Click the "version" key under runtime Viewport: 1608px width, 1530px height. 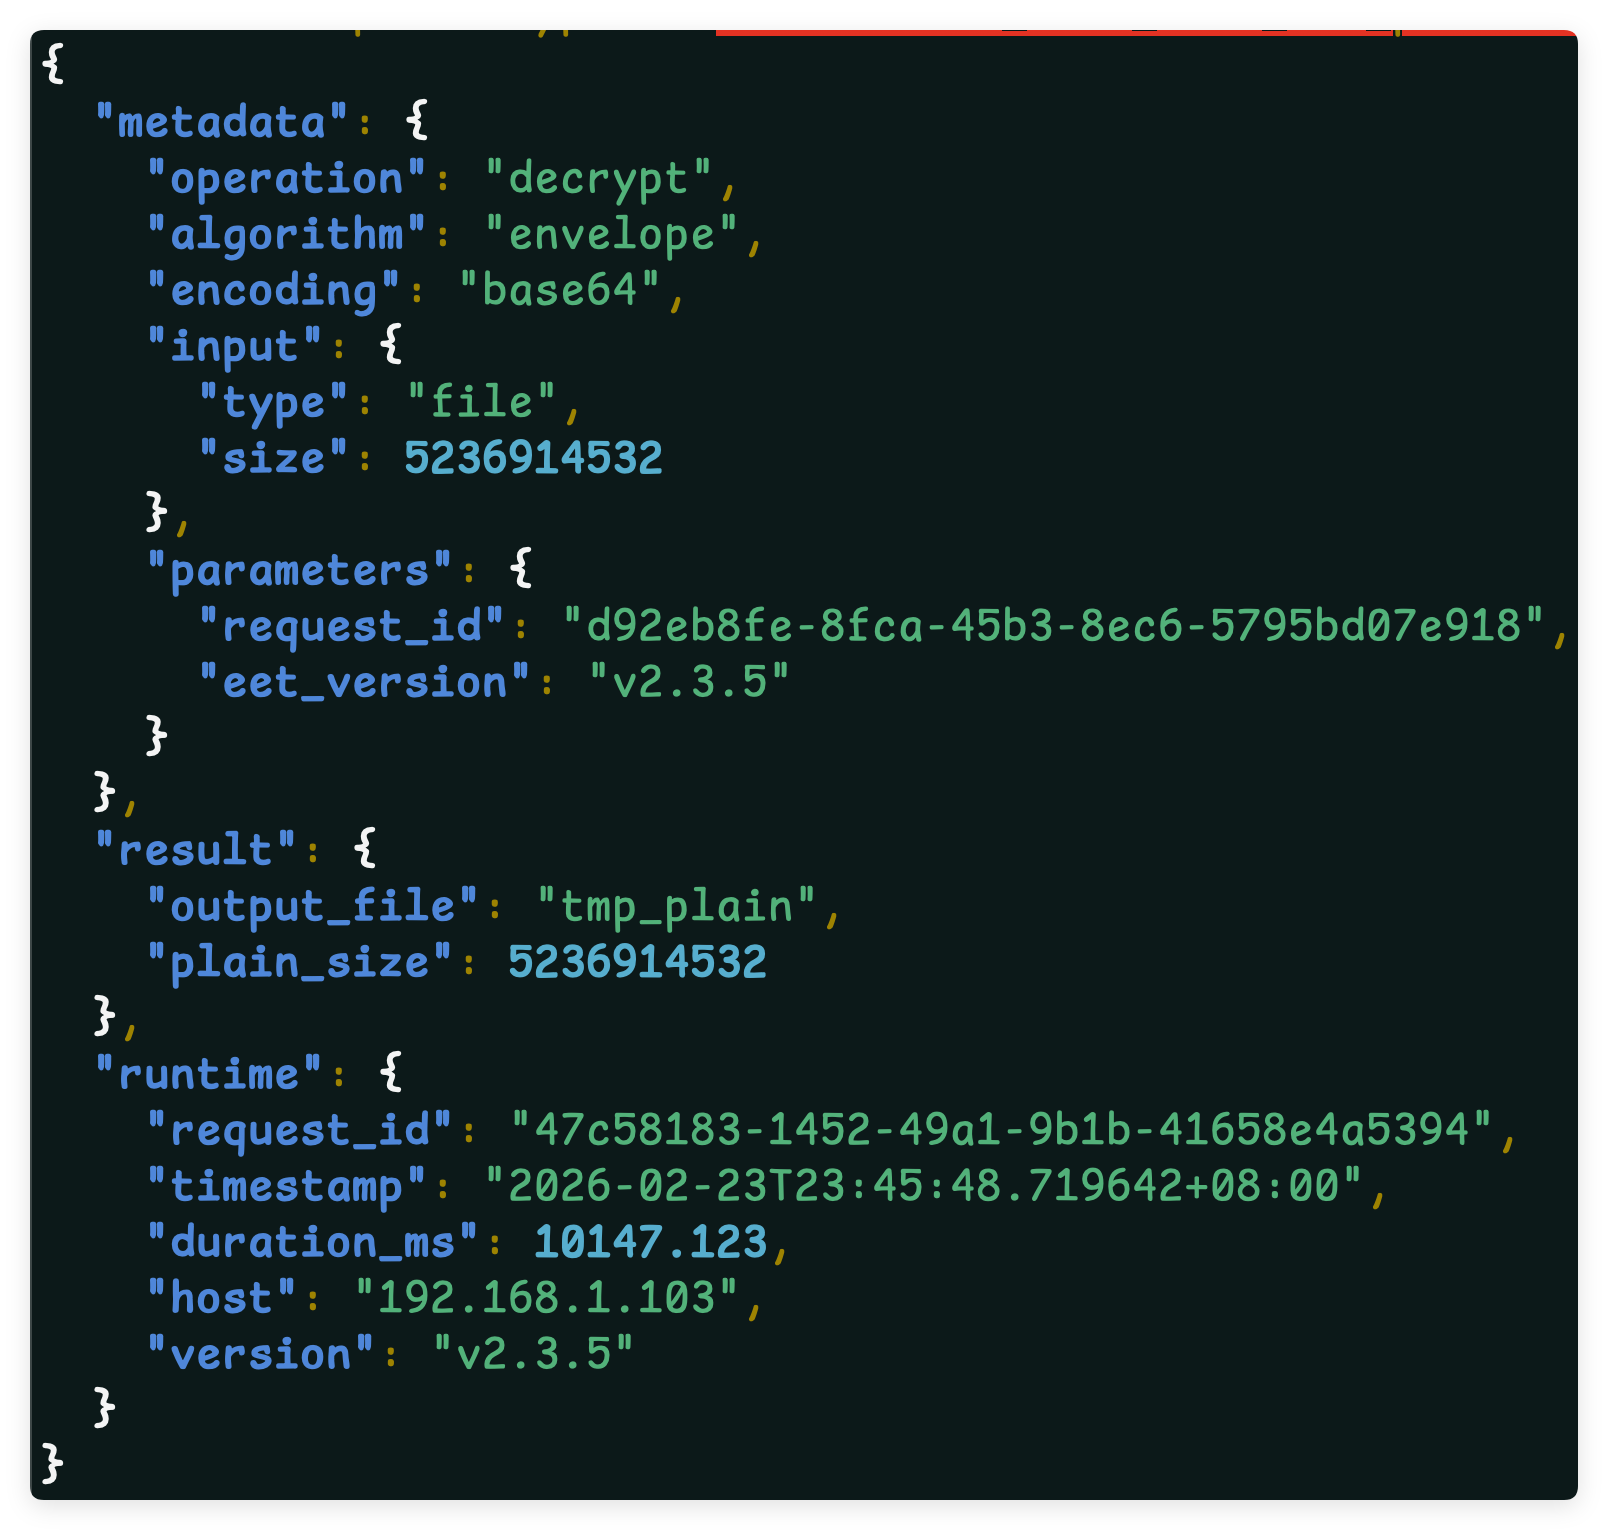coord(260,1355)
